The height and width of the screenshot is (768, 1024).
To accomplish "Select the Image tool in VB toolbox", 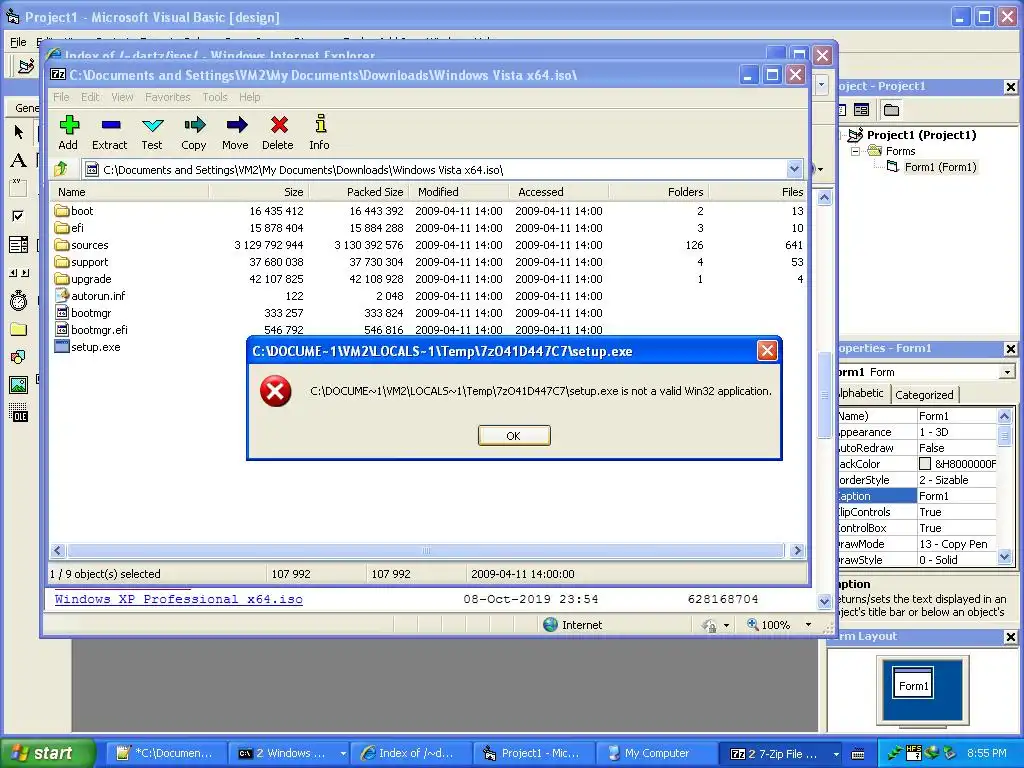I will 18,385.
